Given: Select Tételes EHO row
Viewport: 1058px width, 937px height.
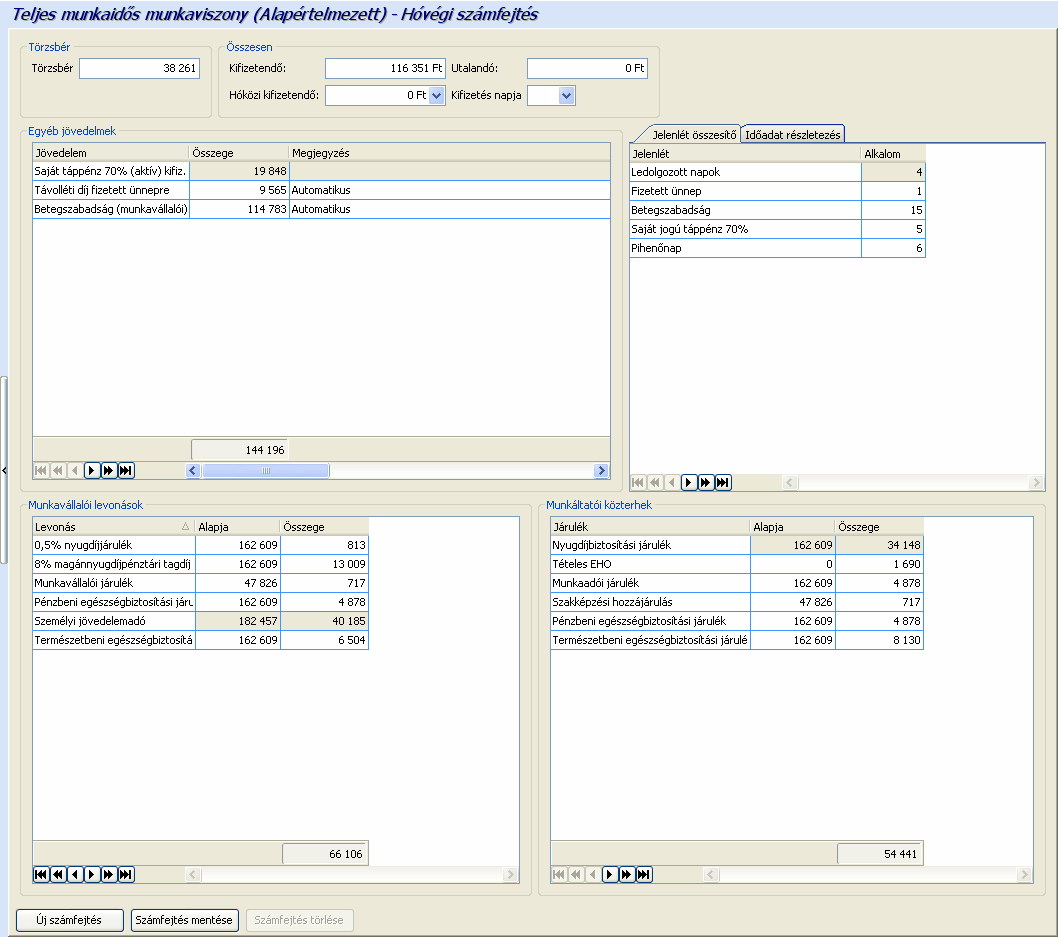Looking at the screenshot, I should [x=737, y=564].
